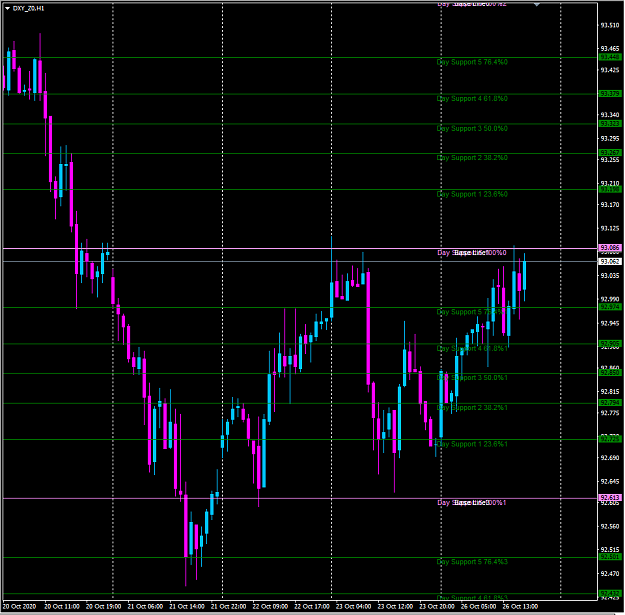Click the '23 Oct 20:00' time axis label
This screenshot has width=625, height=615.
(x=437, y=606)
